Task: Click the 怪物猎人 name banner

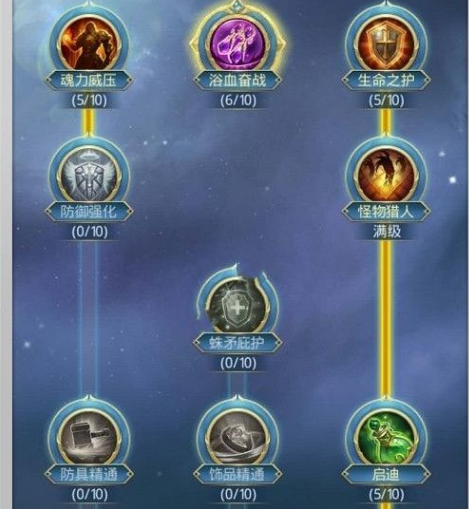Action: [386, 212]
